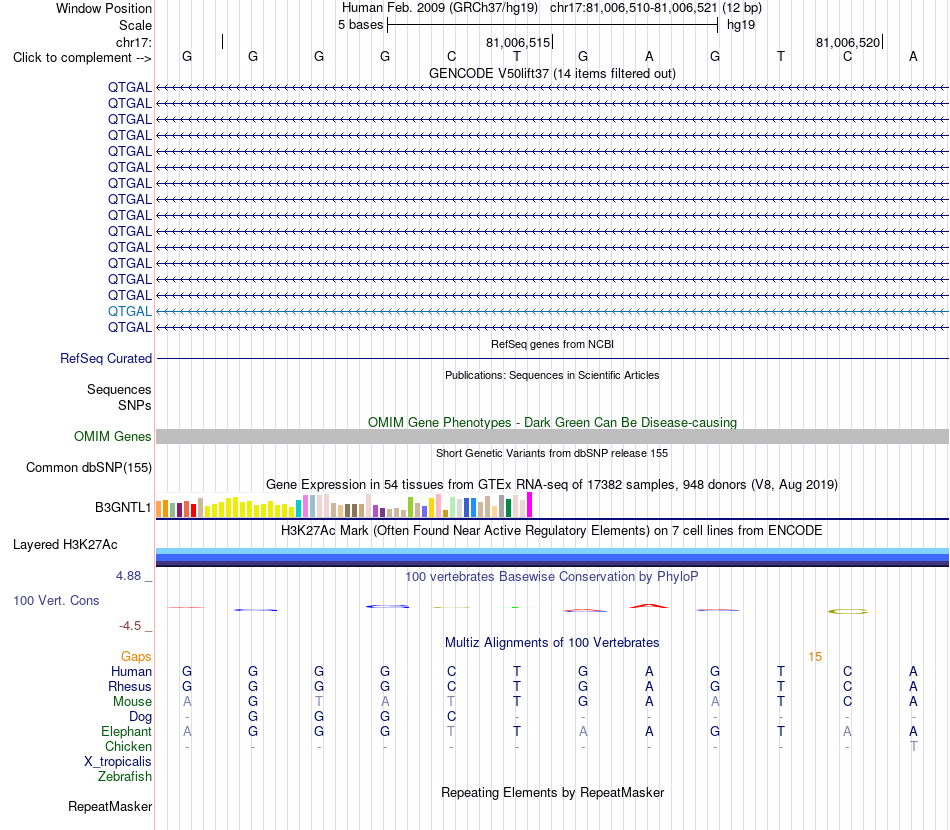
Task: Click the blue layered H3K27Ac signal band
Action: point(552,557)
